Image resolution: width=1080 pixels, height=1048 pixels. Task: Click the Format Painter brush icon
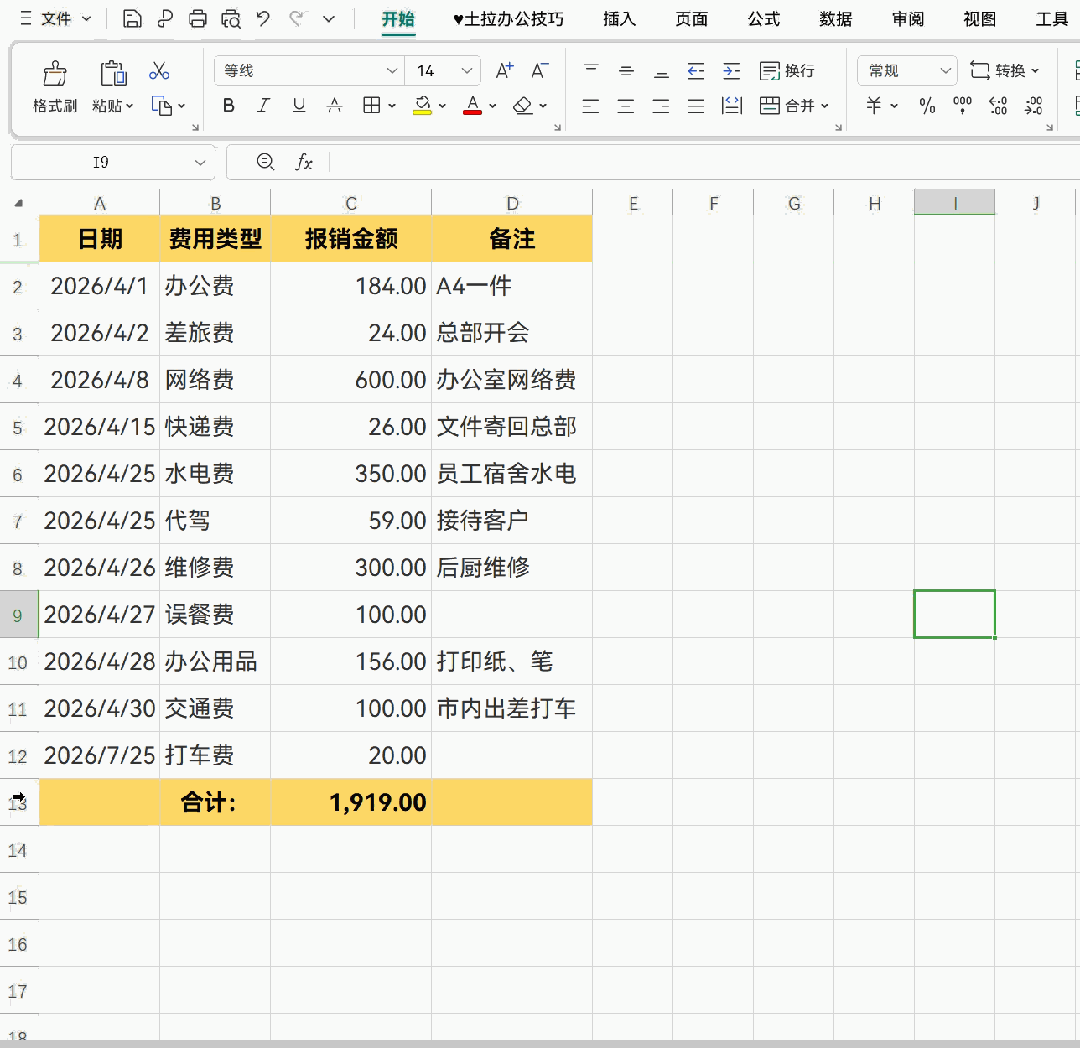pyautogui.click(x=55, y=72)
